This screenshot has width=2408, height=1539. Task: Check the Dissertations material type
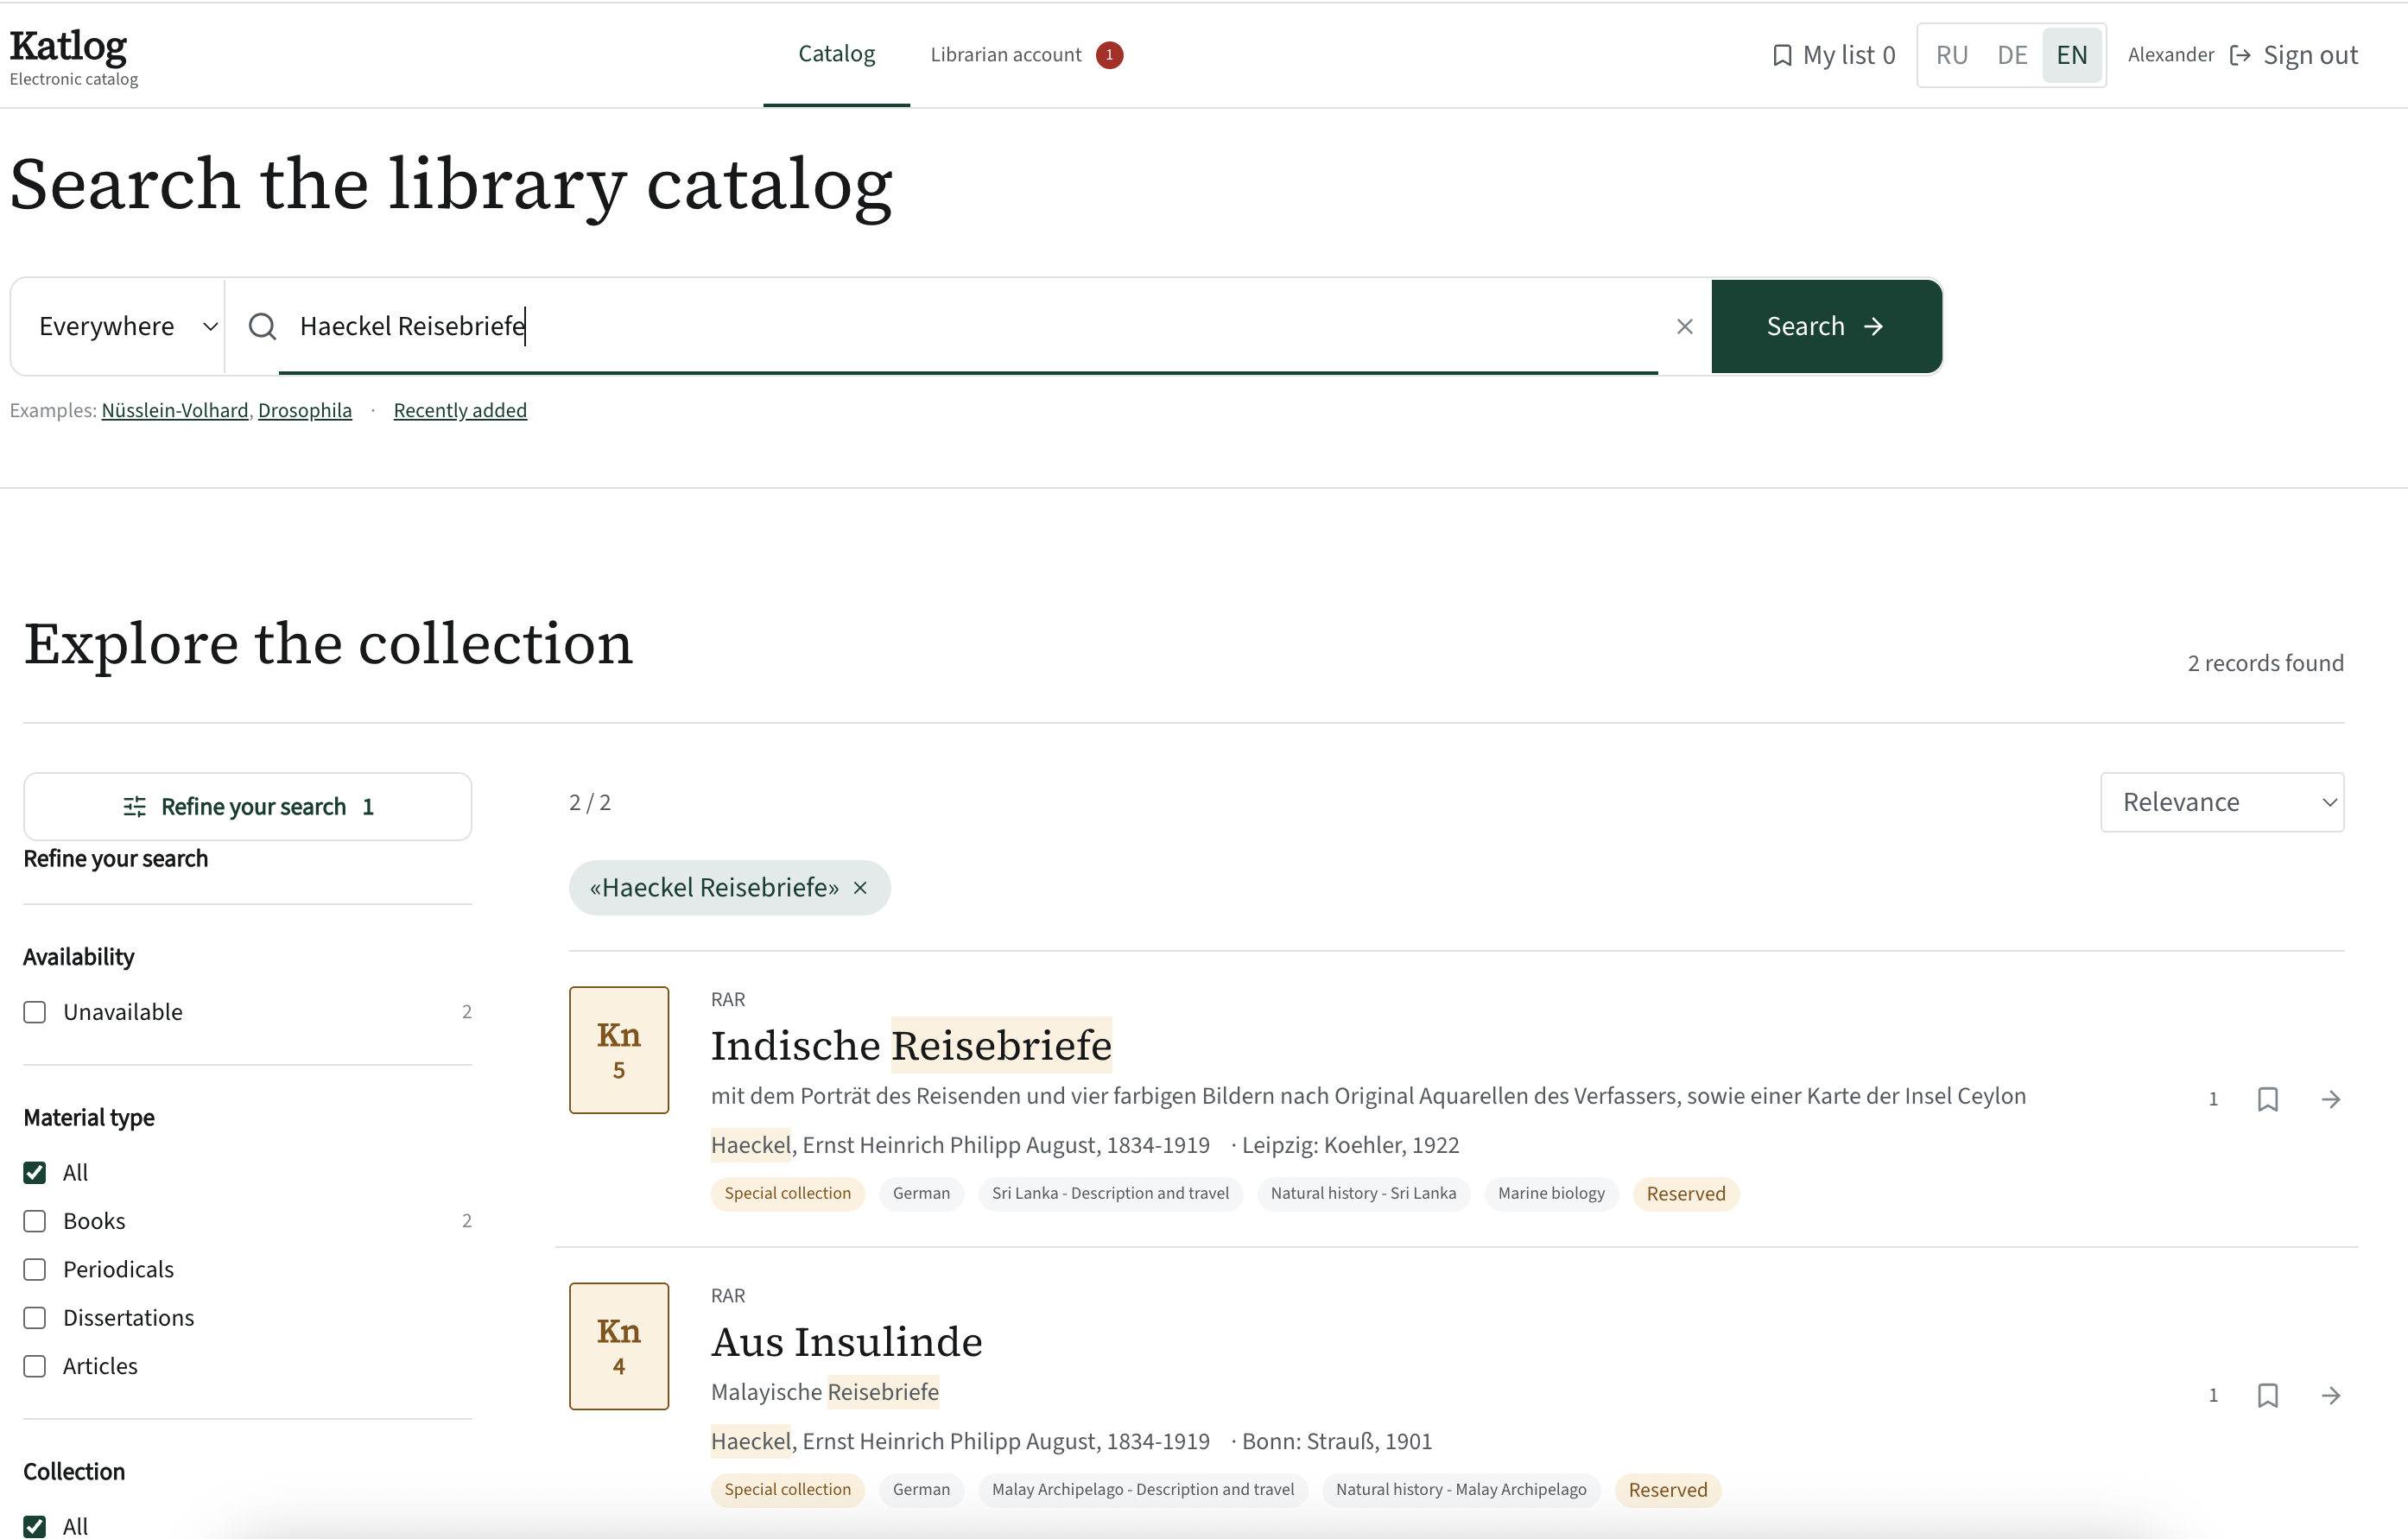tap(35, 1317)
